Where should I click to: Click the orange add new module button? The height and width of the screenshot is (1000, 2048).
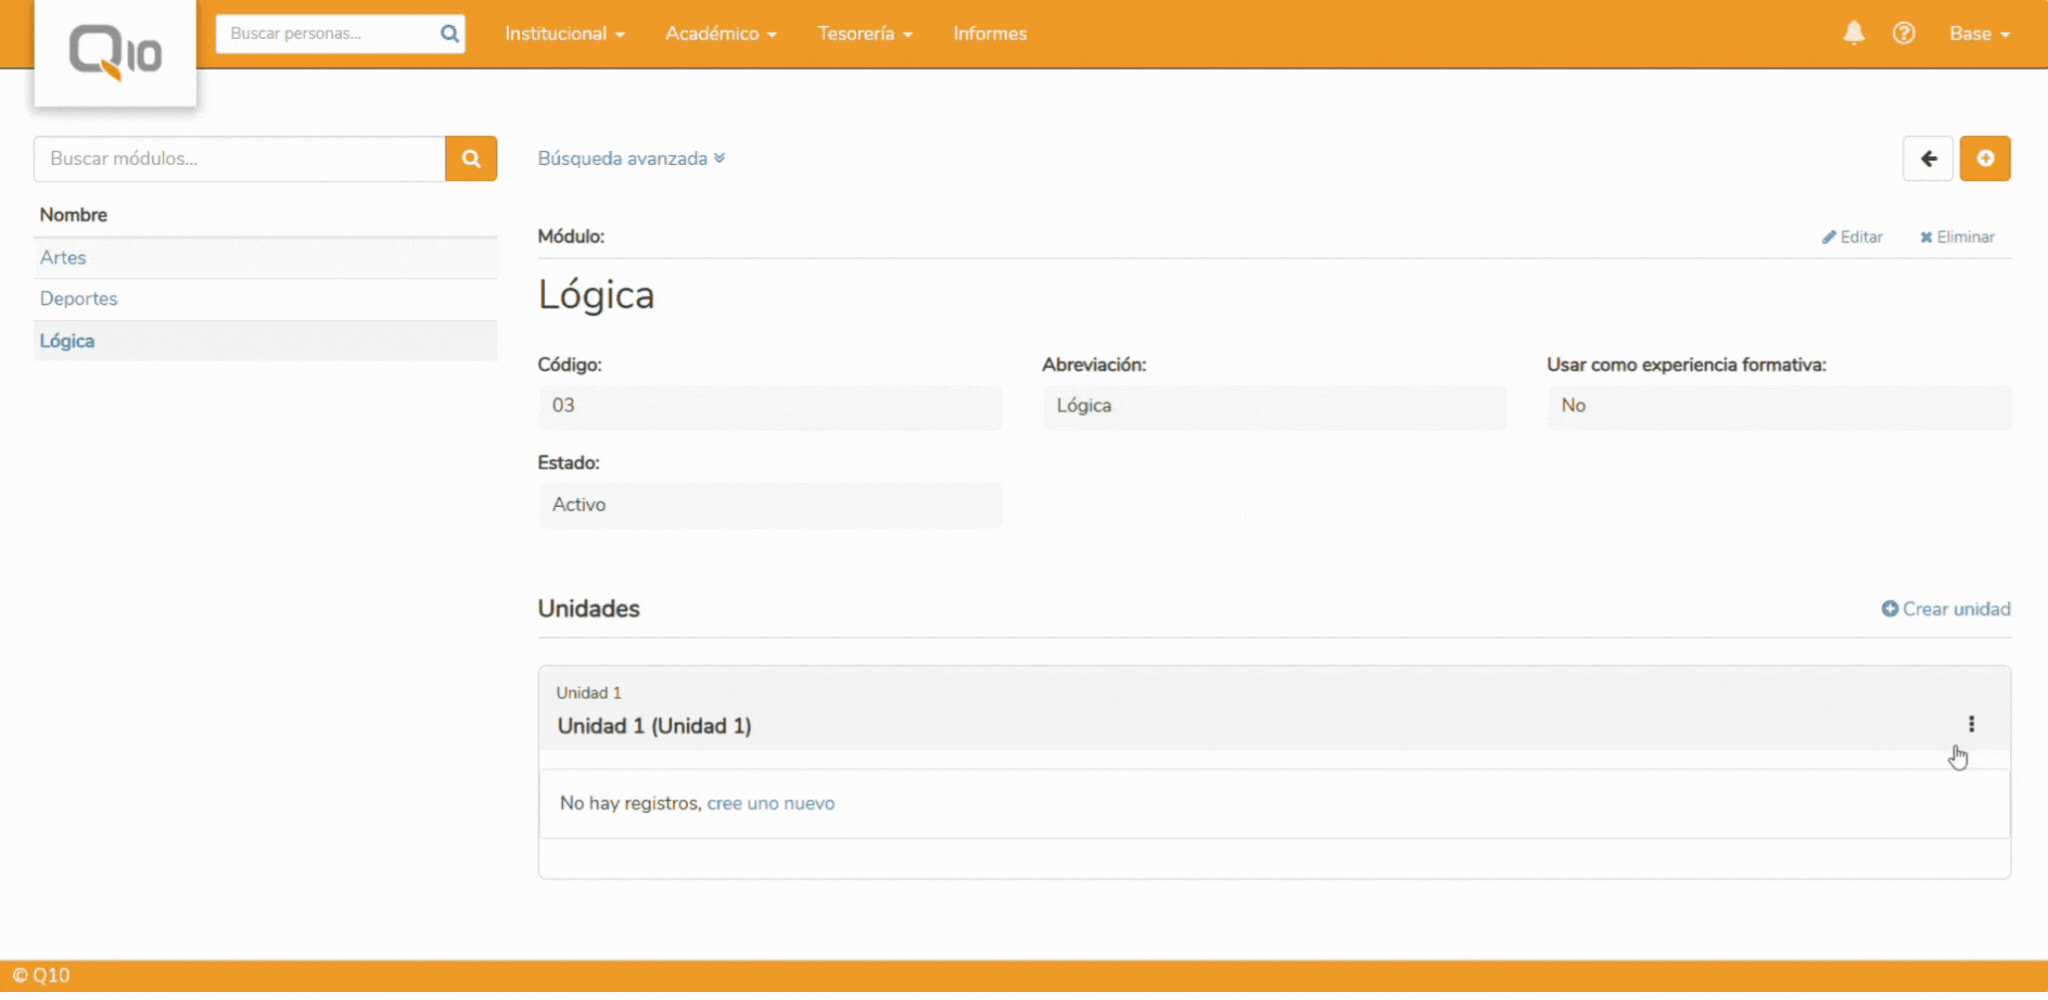1984,159
